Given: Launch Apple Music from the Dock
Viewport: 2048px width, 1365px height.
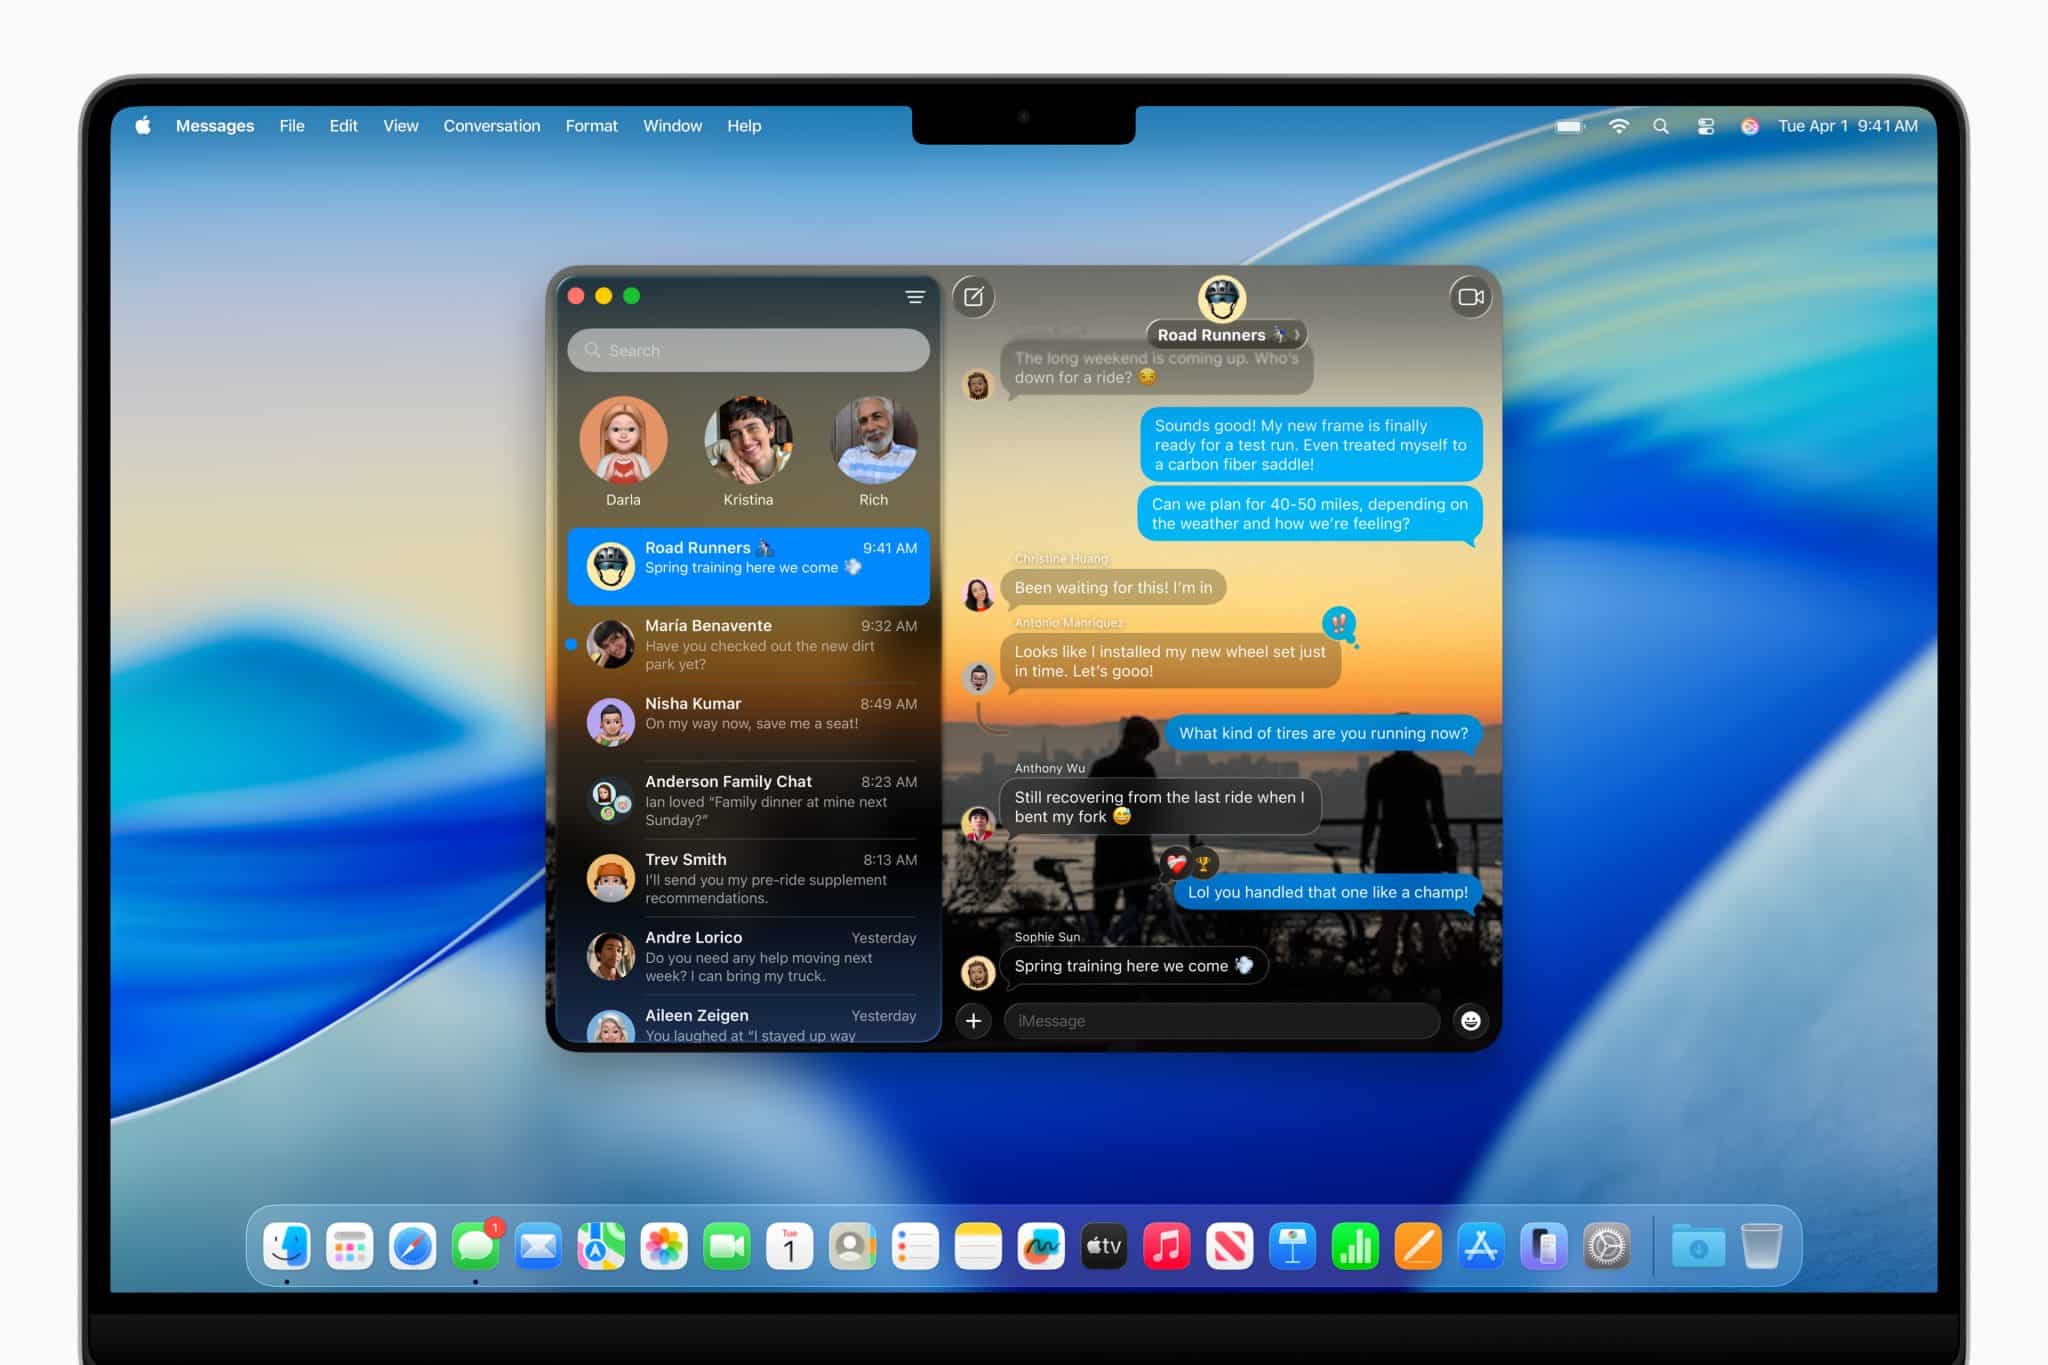Looking at the screenshot, I should point(1167,1245).
